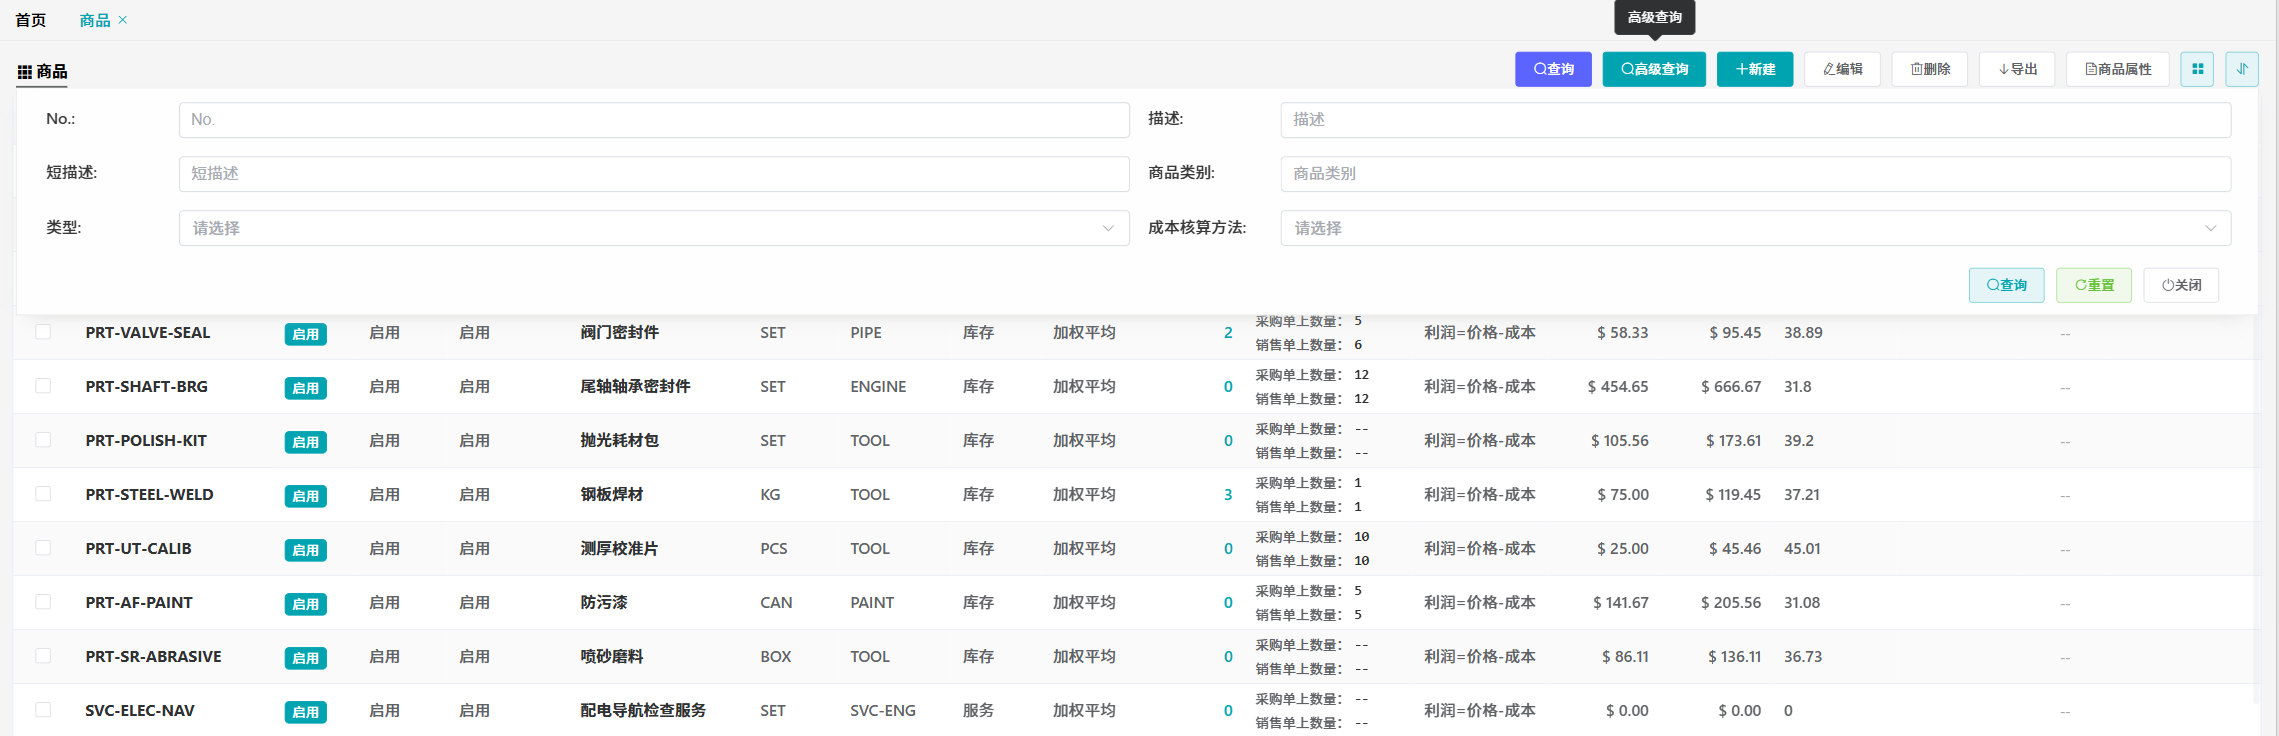Click the sort arrows icon button
The width and height of the screenshot is (2279, 736).
[x=2241, y=69]
